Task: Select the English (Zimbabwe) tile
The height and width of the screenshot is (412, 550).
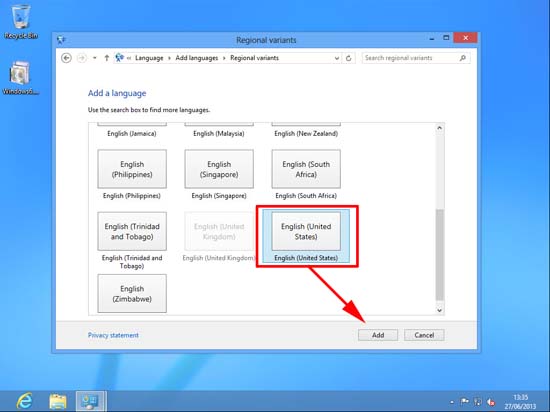Action: coord(132,293)
